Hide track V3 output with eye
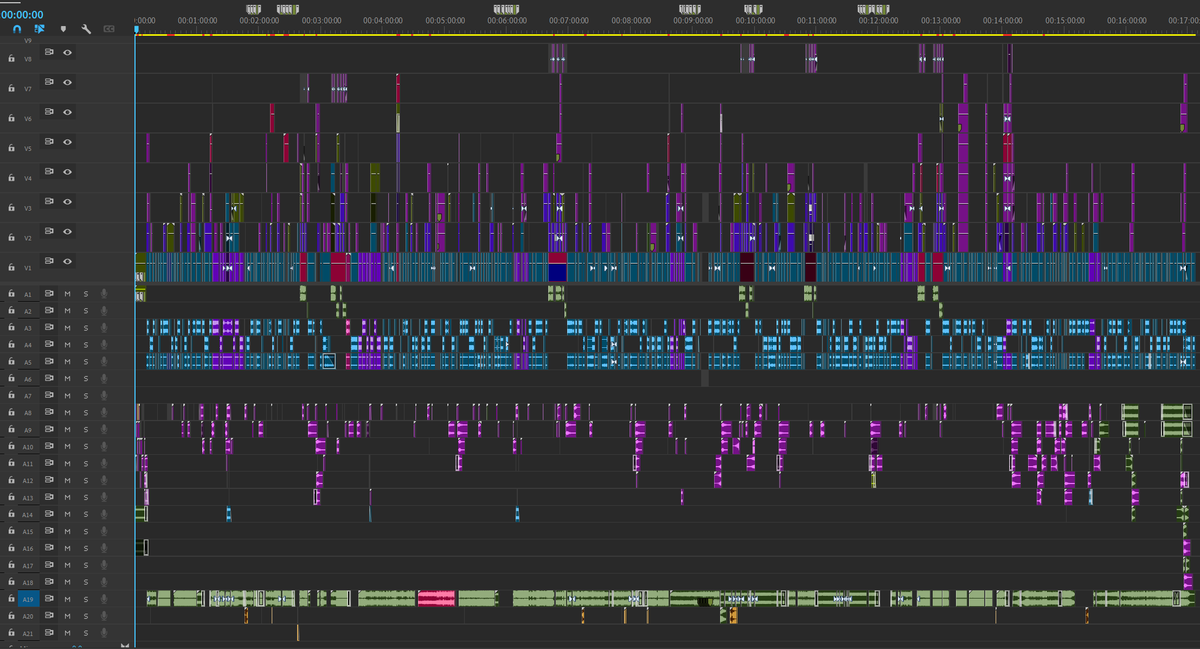 tap(67, 201)
